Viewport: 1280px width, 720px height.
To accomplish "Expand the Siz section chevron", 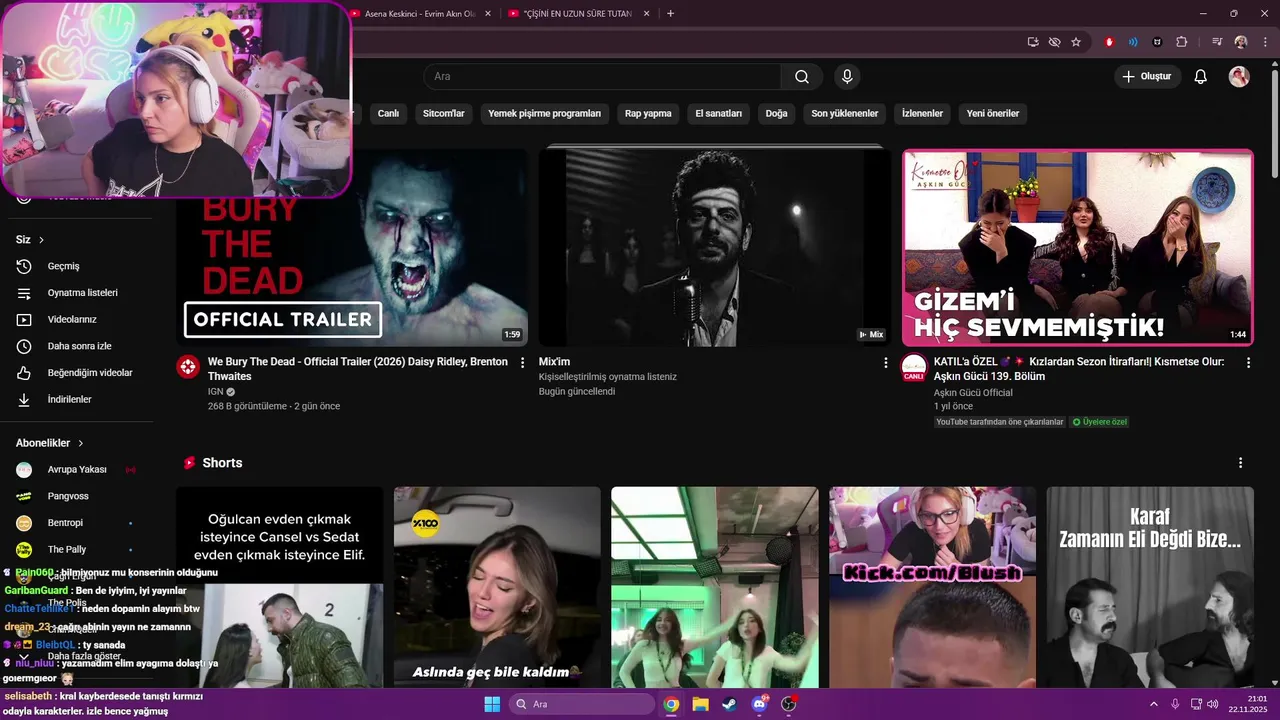I will point(41,240).
